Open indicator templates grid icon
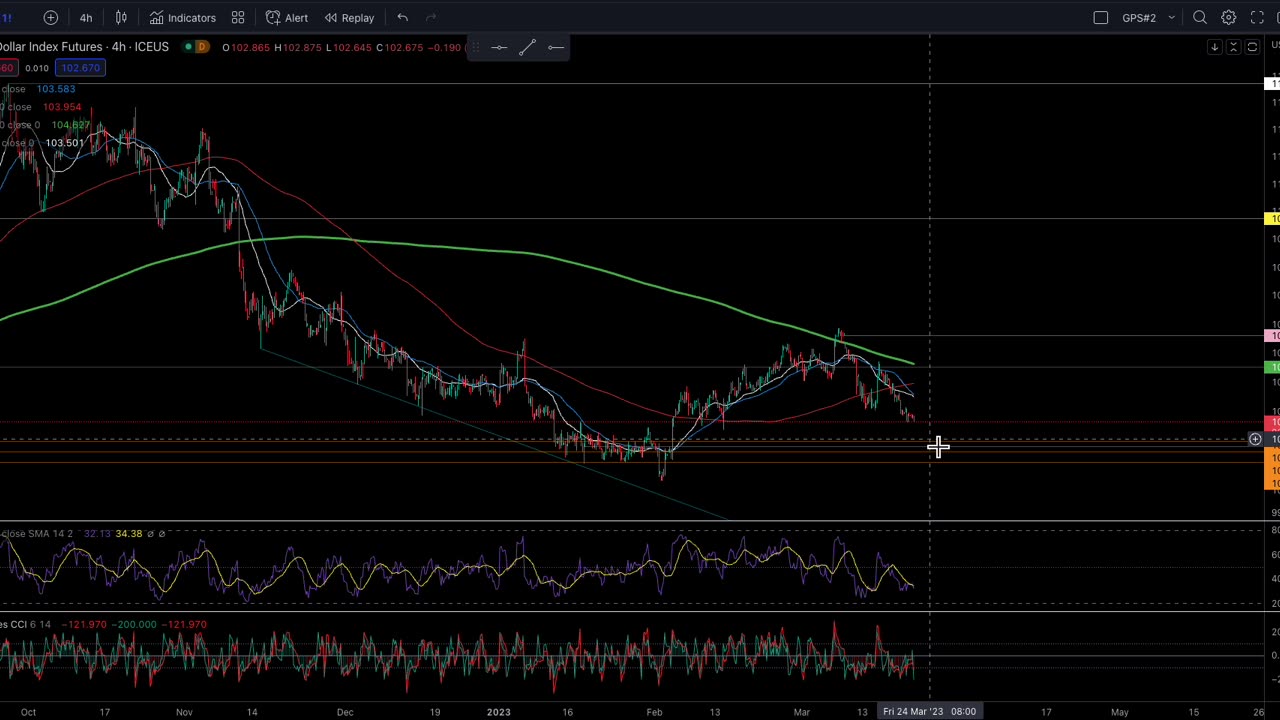Image resolution: width=1280 pixels, height=720 pixels. click(x=238, y=17)
